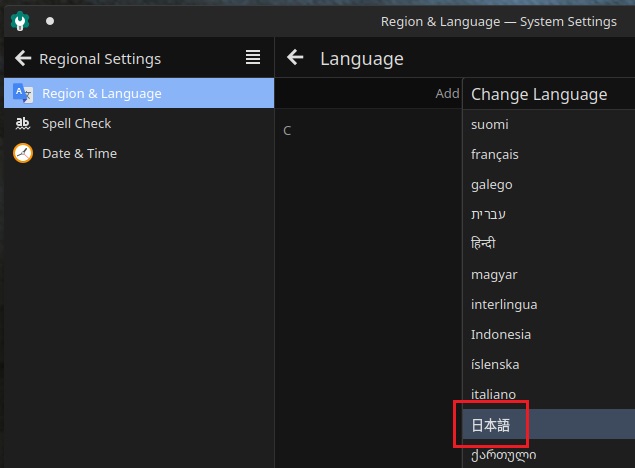Viewport: 635px width, 468px height.
Task: Click the pin dot beside the app icon
Action: (50, 21)
